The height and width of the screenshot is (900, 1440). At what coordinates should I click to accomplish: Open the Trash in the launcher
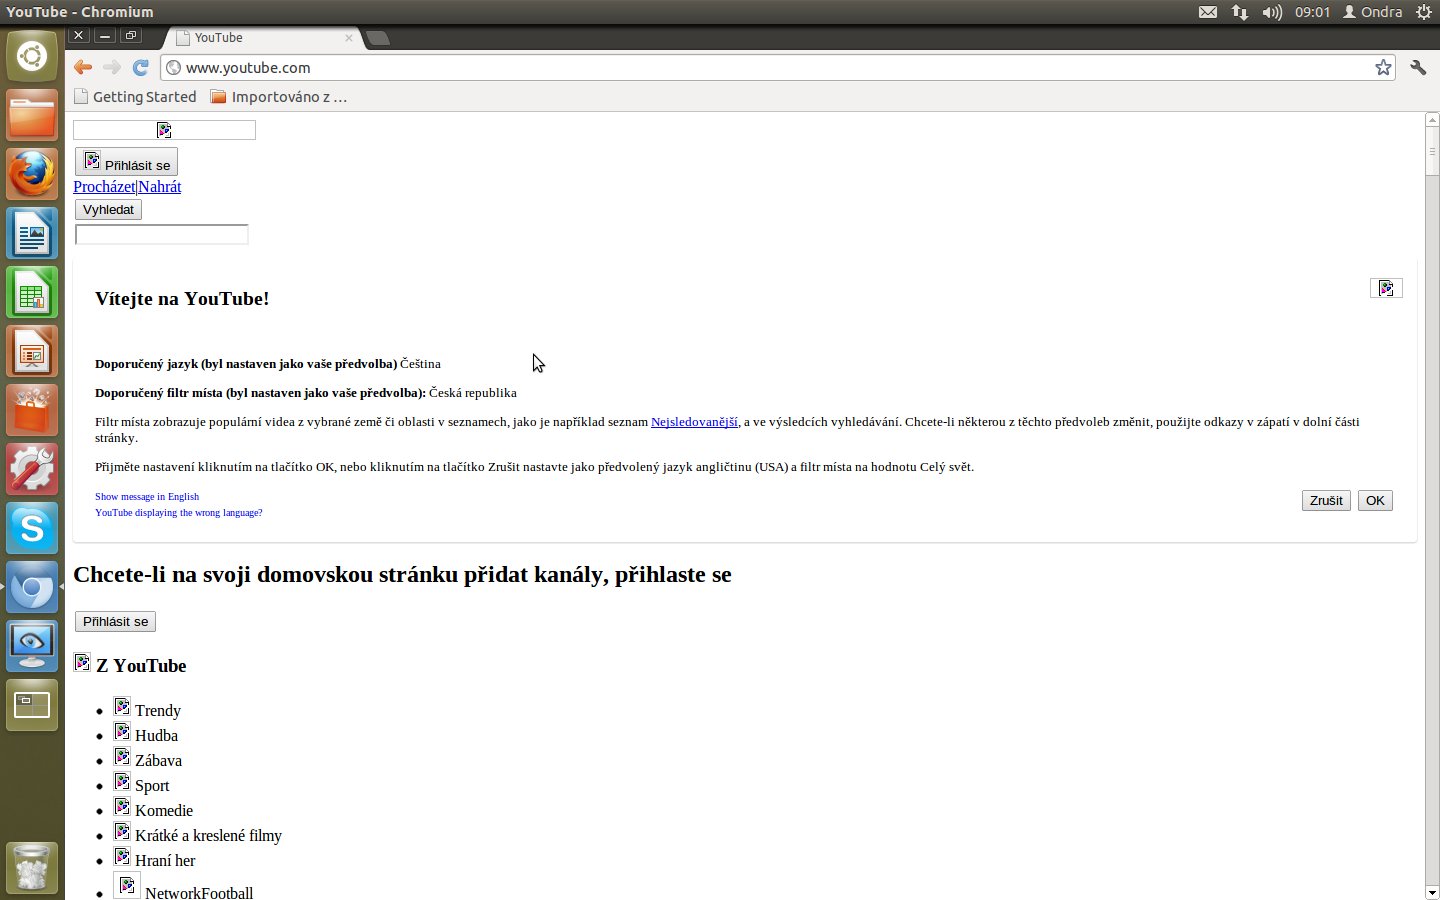click(32, 867)
